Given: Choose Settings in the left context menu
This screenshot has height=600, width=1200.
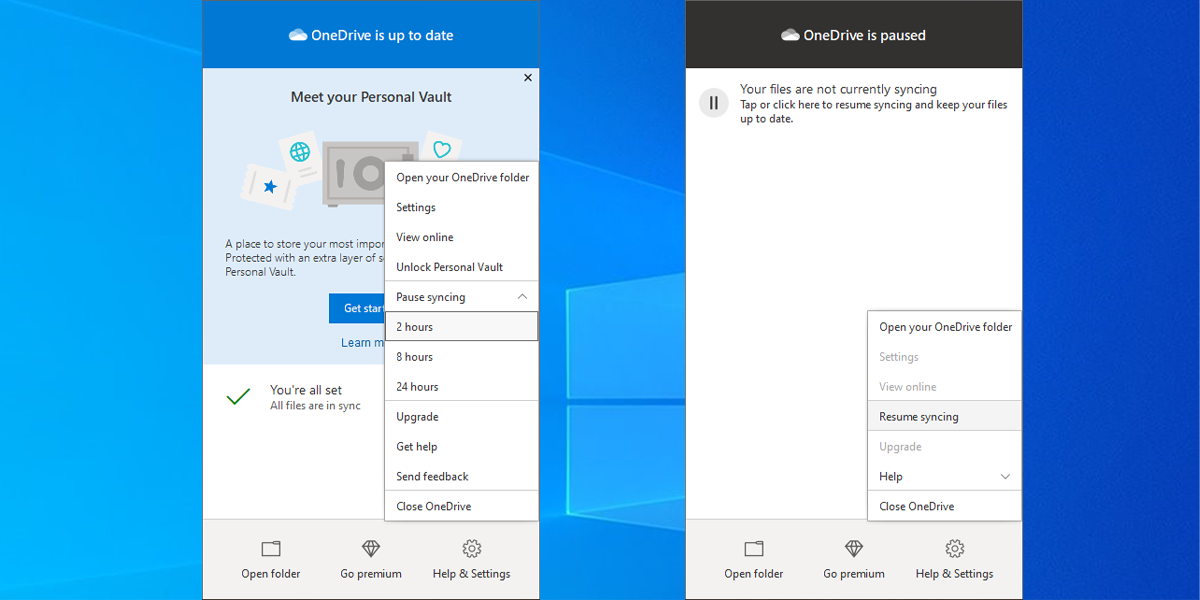Looking at the screenshot, I should [x=462, y=207].
